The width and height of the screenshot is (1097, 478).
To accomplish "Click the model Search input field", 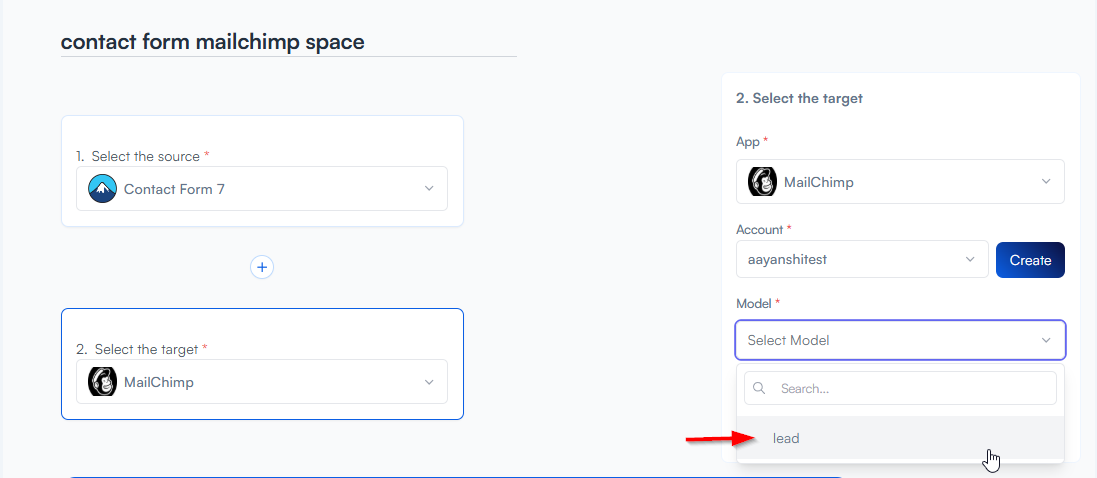I will point(910,388).
